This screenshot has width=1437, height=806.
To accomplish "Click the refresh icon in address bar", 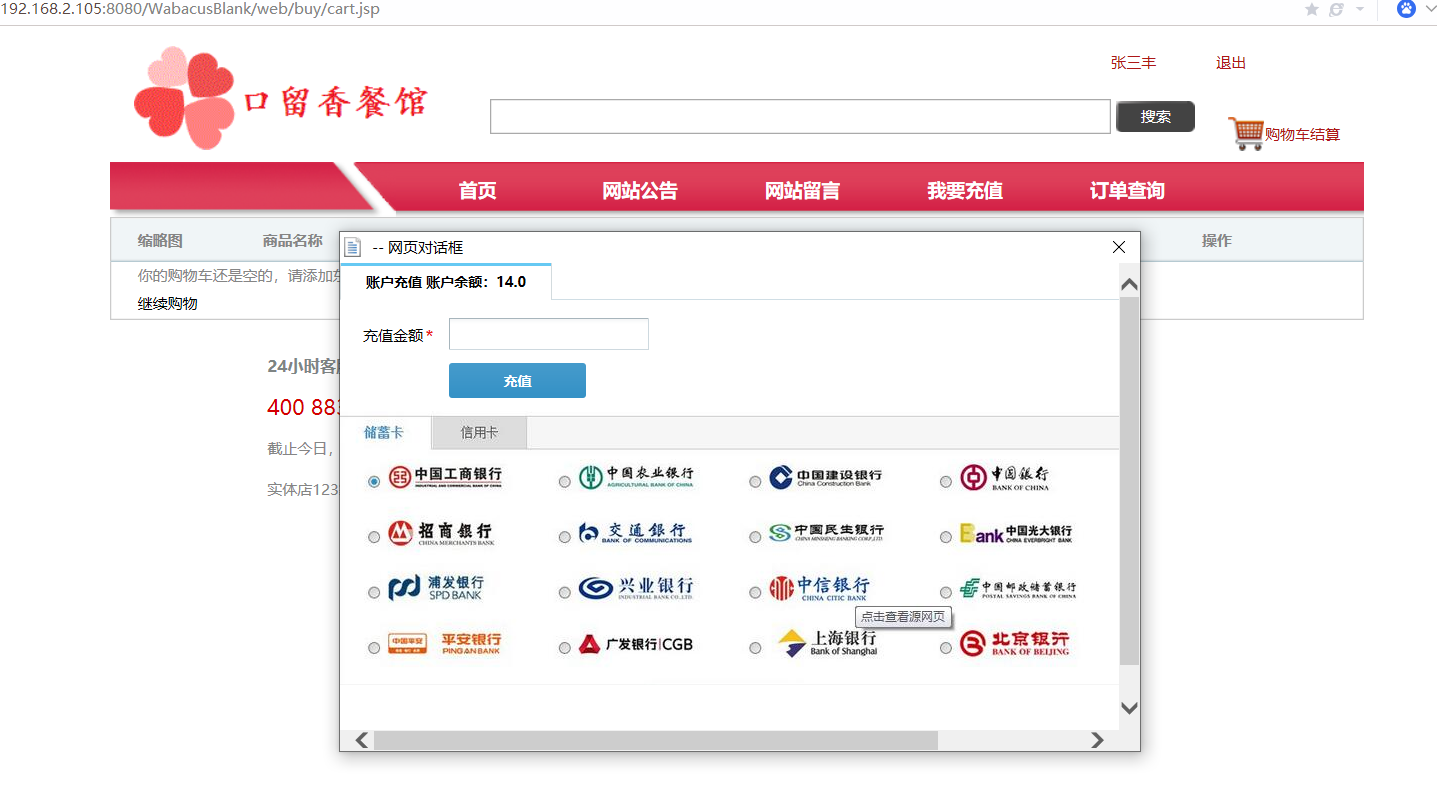I will pos(1337,9).
